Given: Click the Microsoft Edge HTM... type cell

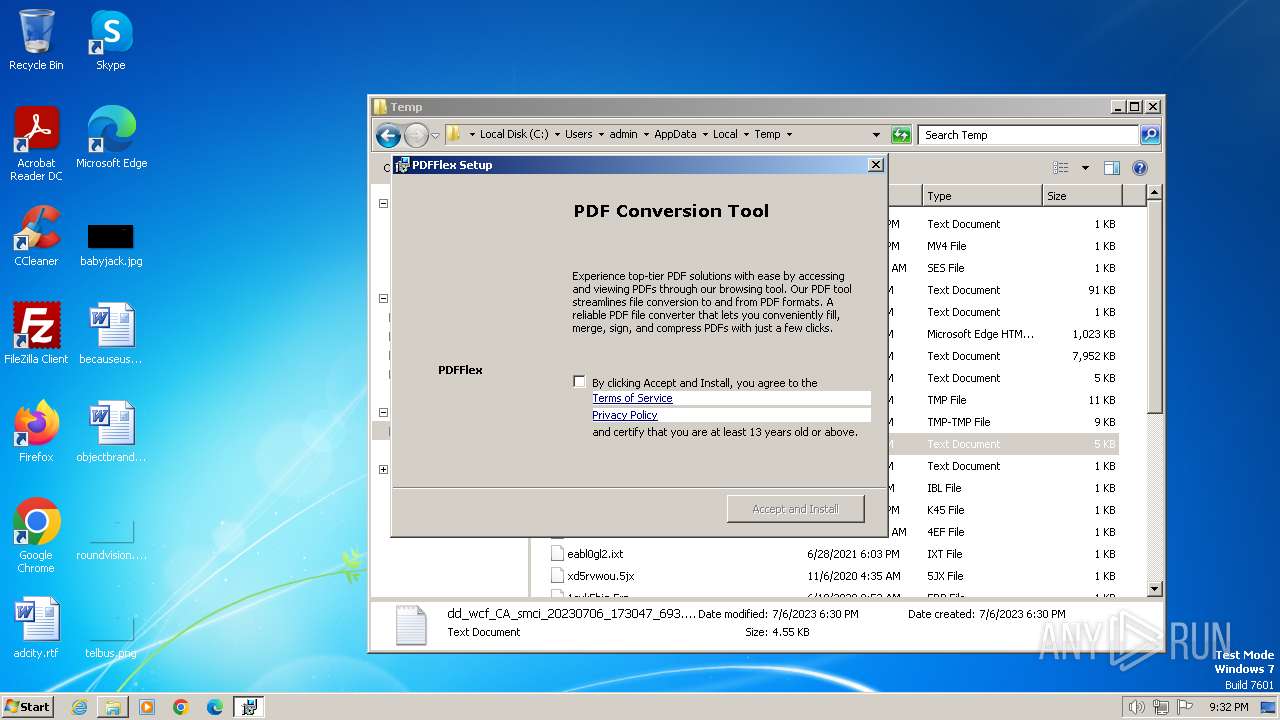Looking at the screenshot, I should point(980,334).
